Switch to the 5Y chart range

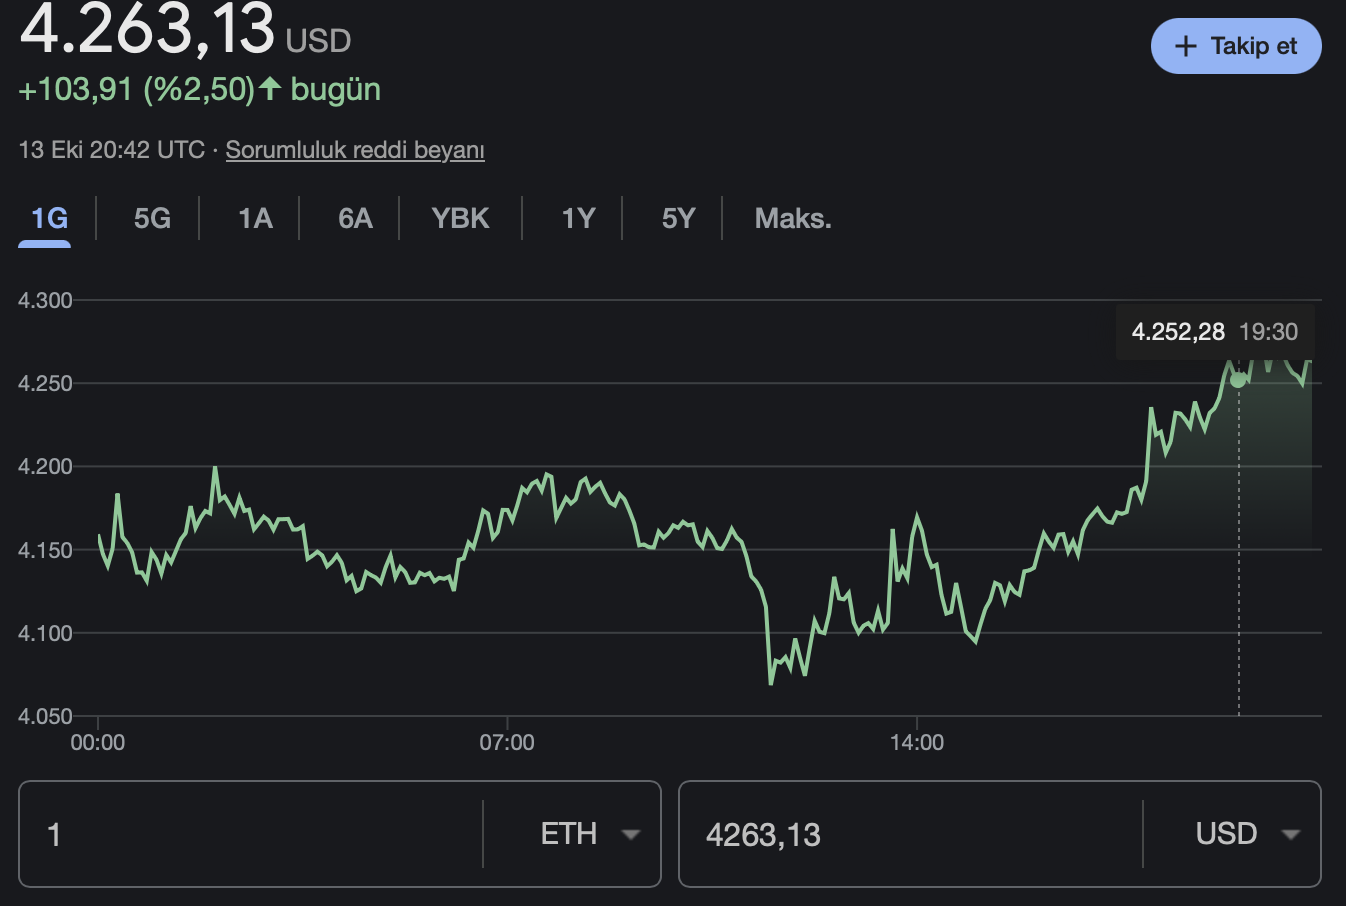[678, 218]
